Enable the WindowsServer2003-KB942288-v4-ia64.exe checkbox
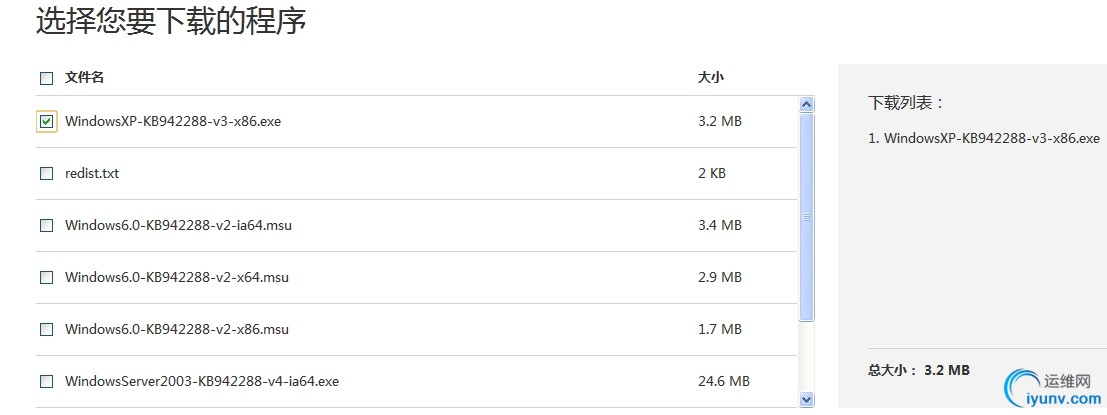 (x=46, y=381)
